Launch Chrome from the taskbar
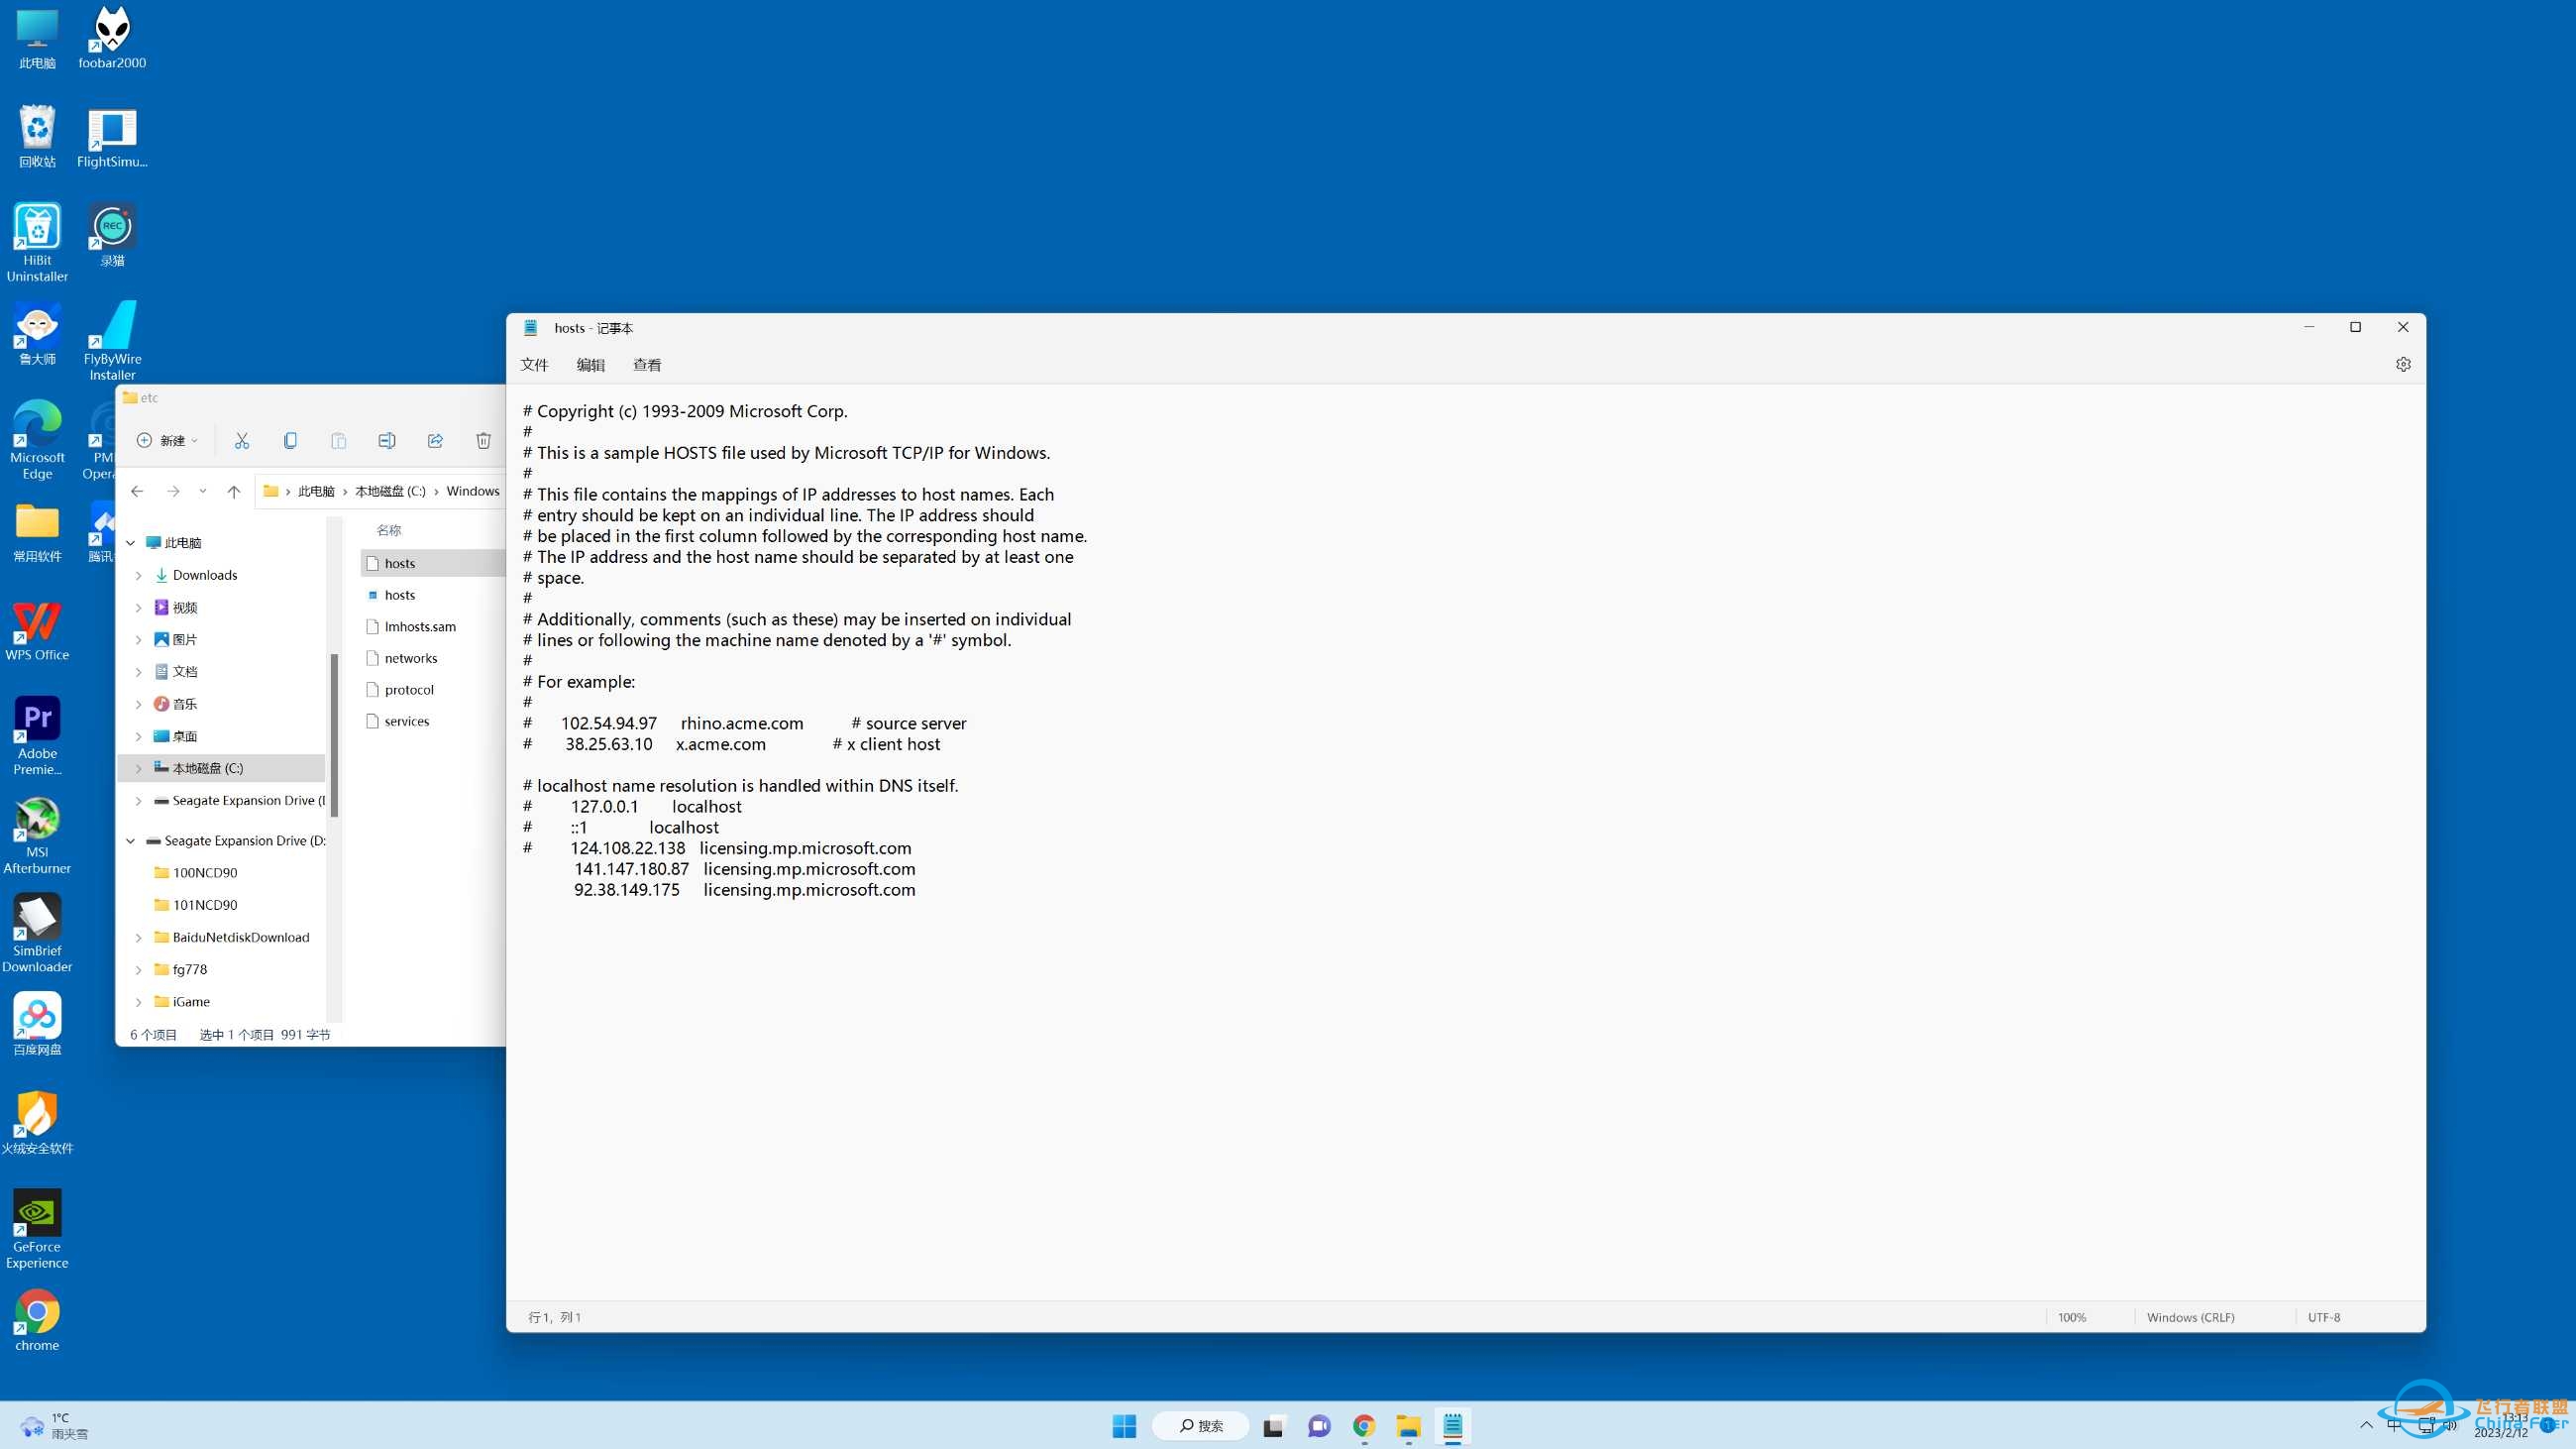This screenshot has width=2576, height=1449. click(x=1364, y=1425)
